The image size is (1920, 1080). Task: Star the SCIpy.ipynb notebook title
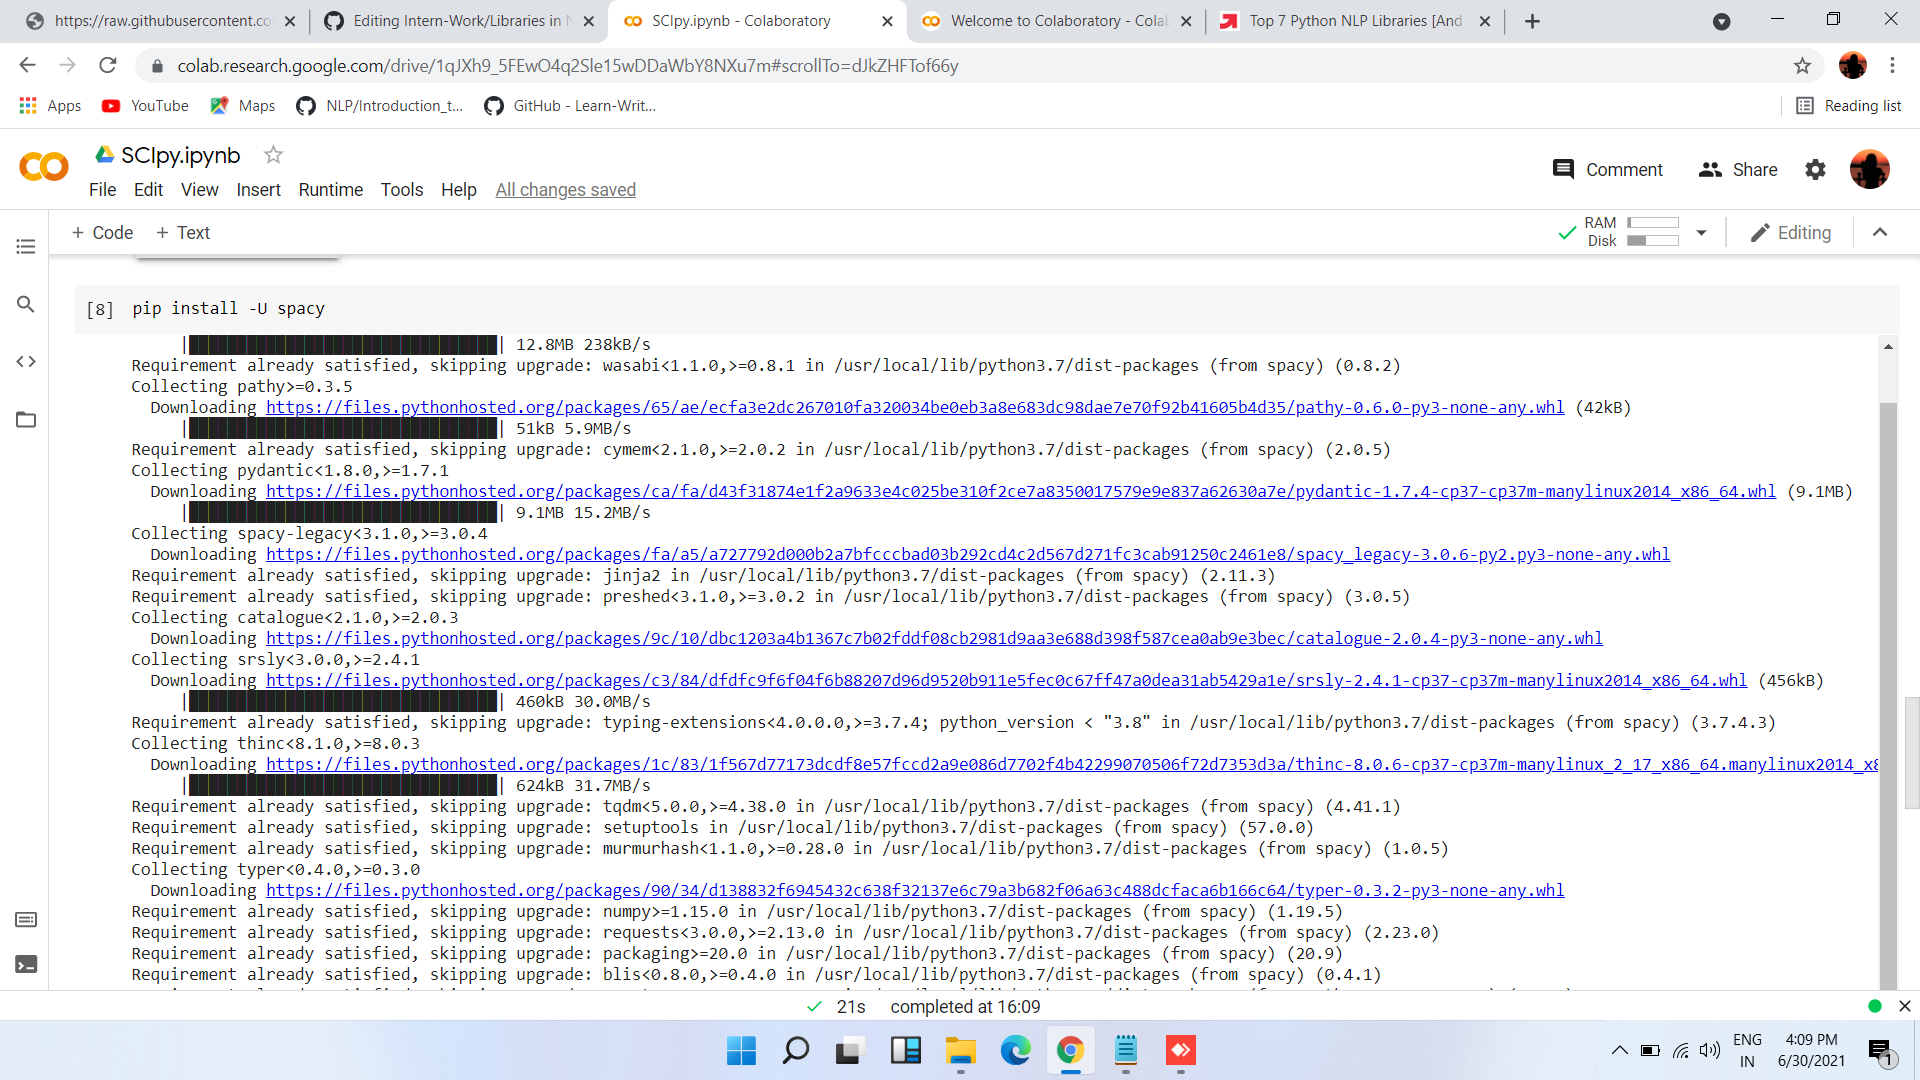pyautogui.click(x=273, y=155)
